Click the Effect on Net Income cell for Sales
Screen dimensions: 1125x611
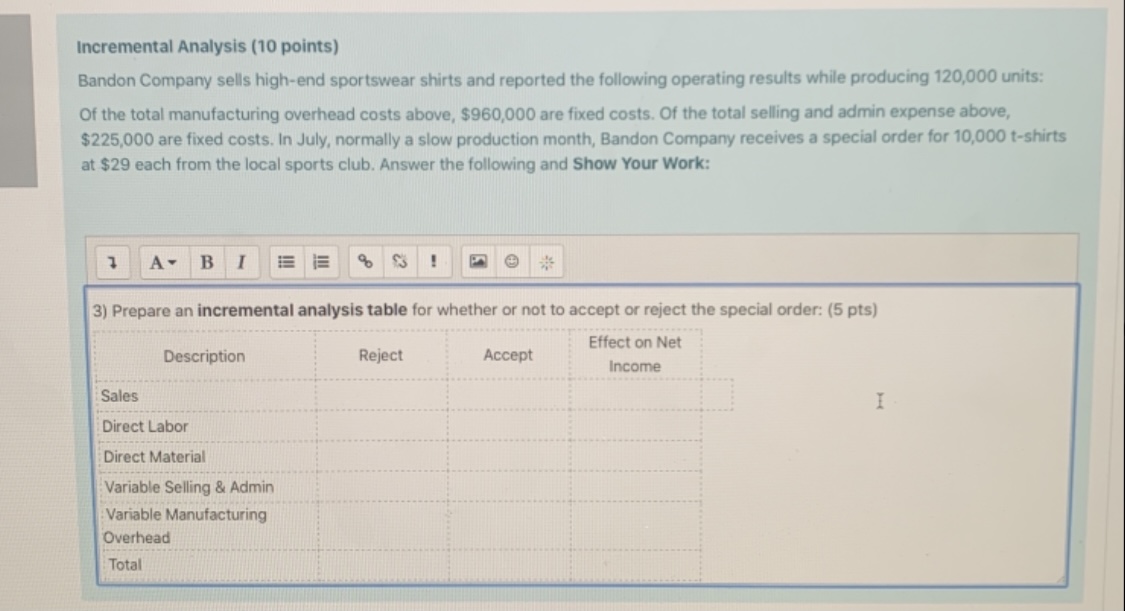636,395
